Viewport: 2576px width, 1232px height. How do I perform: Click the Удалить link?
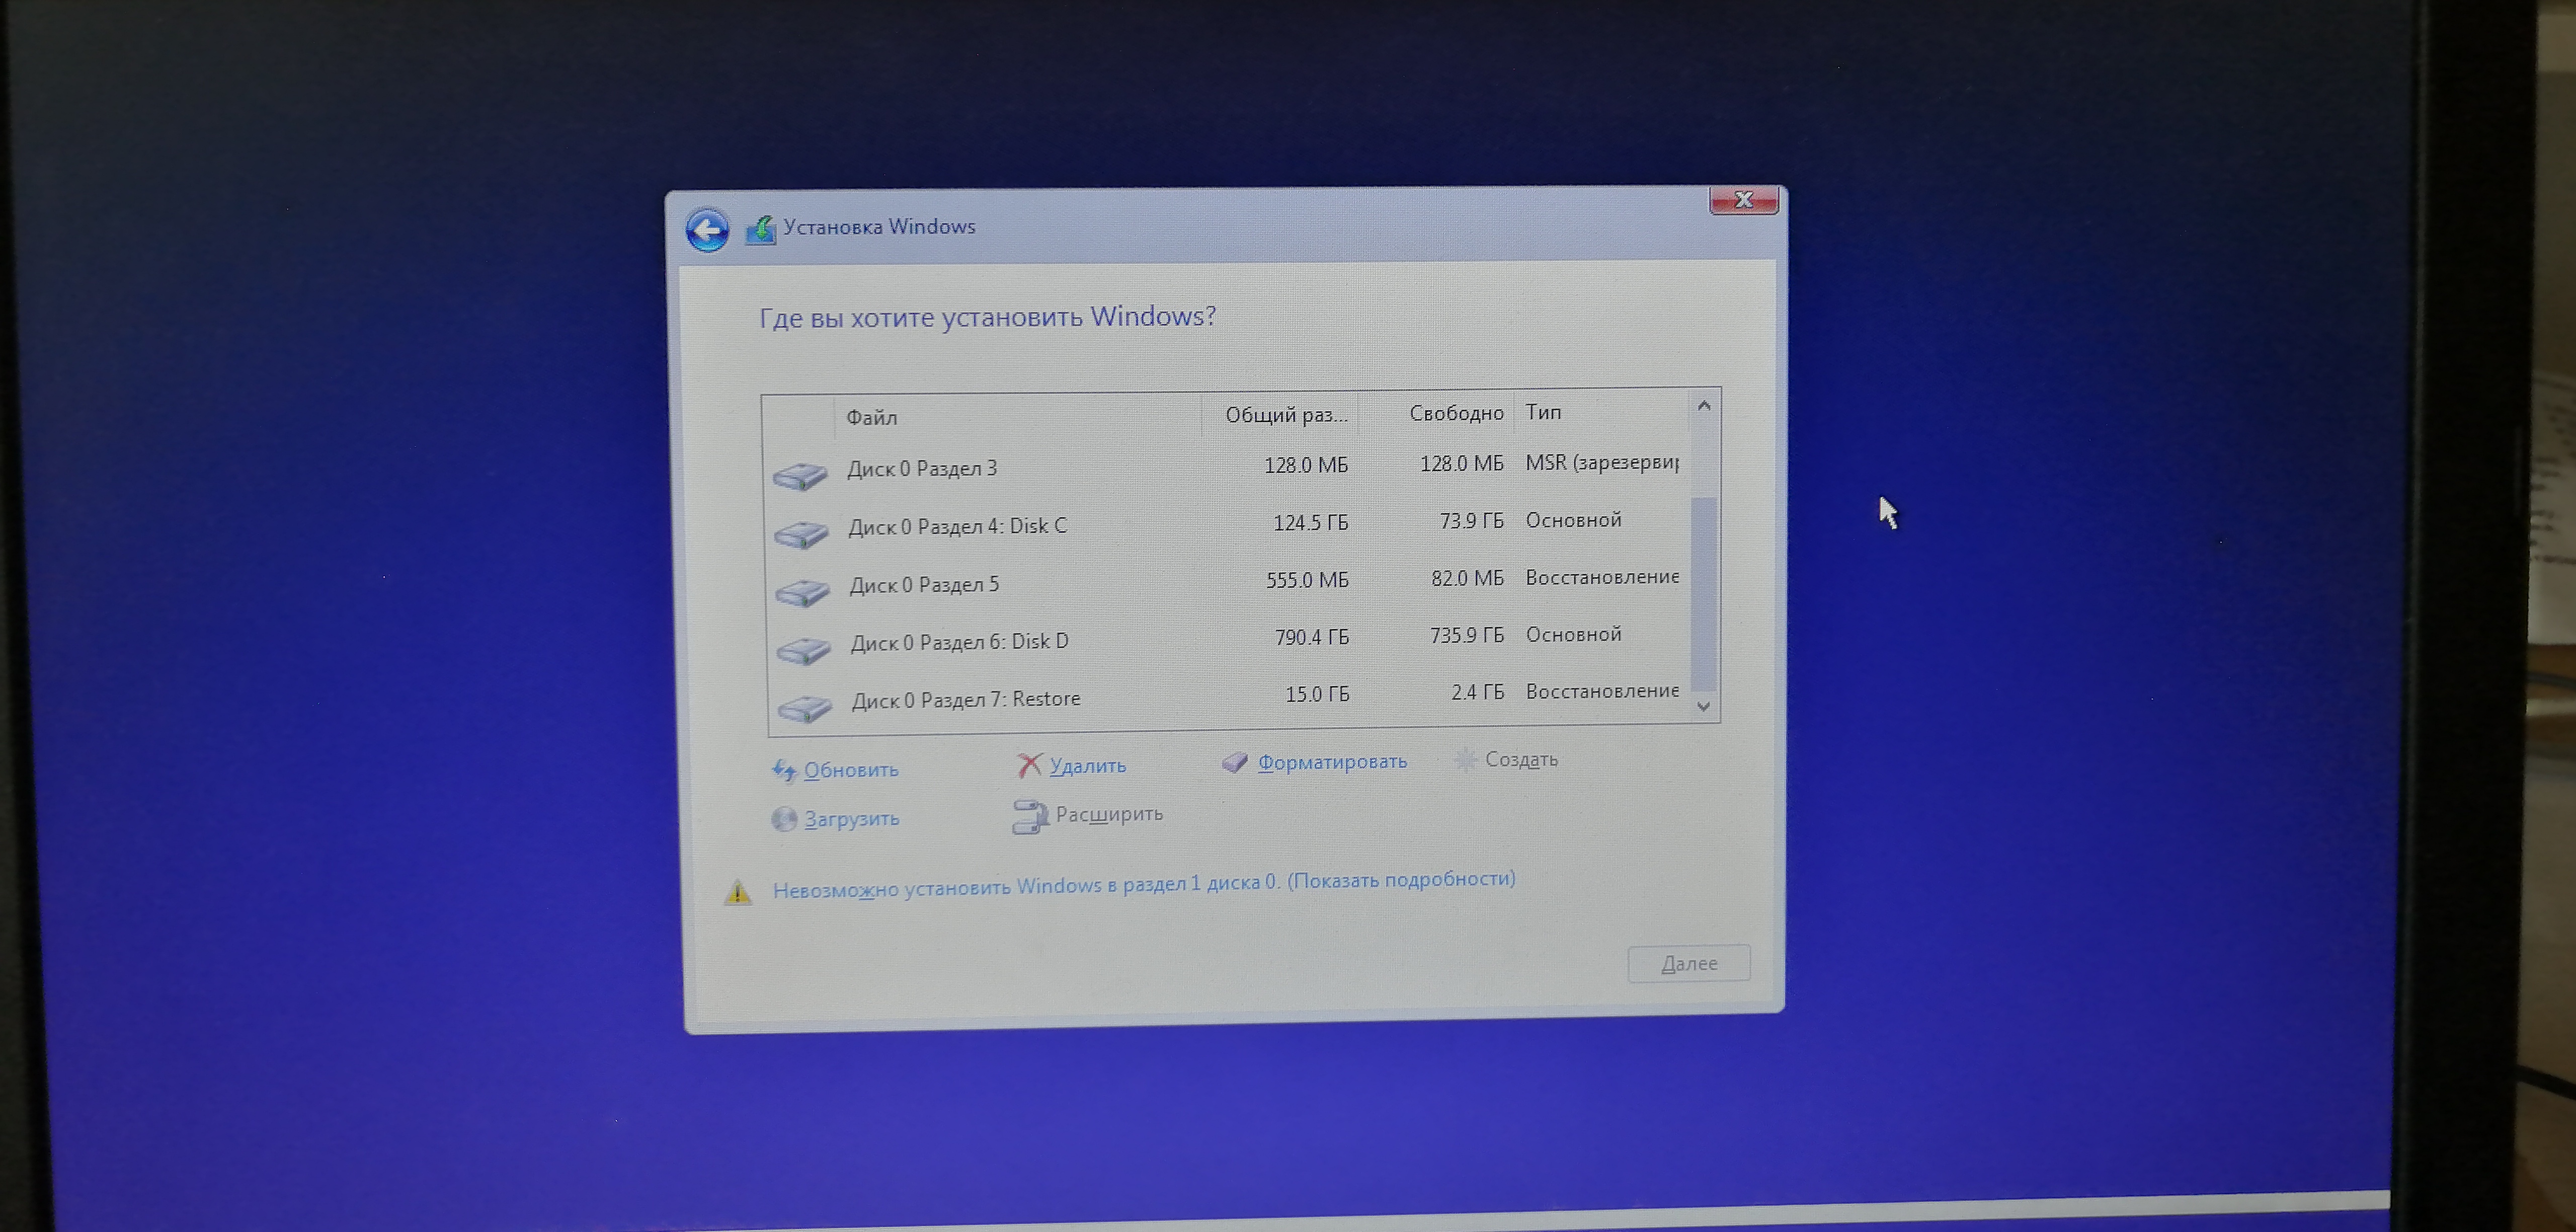point(1088,766)
